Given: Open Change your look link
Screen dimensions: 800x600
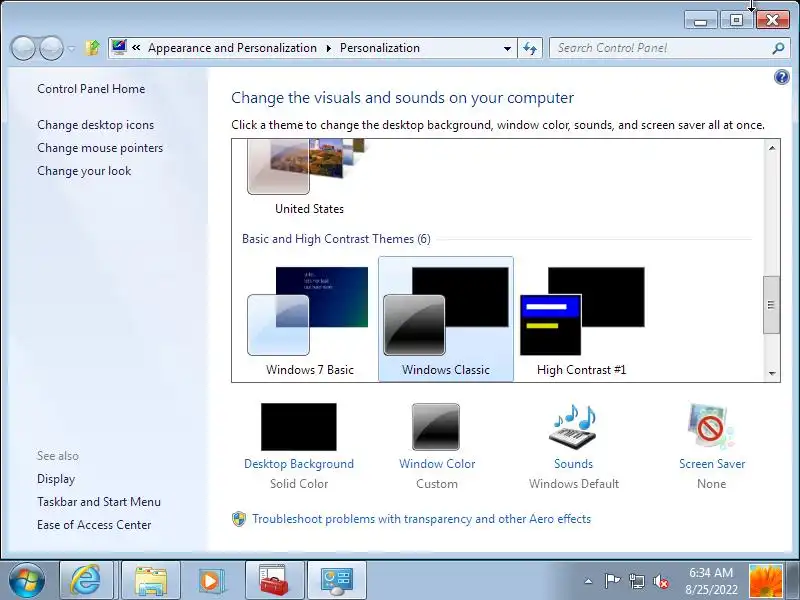Looking at the screenshot, I should (84, 171).
